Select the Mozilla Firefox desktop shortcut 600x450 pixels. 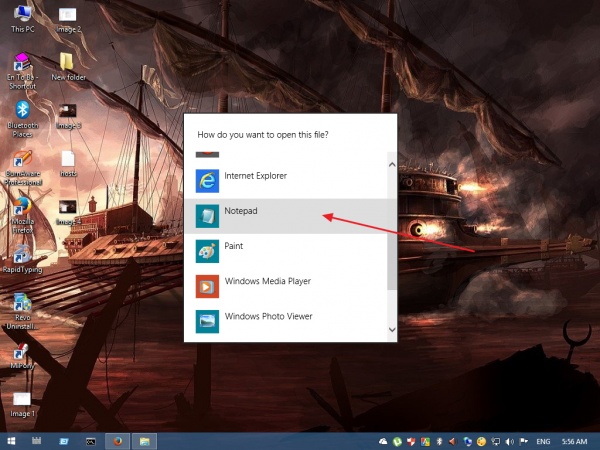pos(21,208)
